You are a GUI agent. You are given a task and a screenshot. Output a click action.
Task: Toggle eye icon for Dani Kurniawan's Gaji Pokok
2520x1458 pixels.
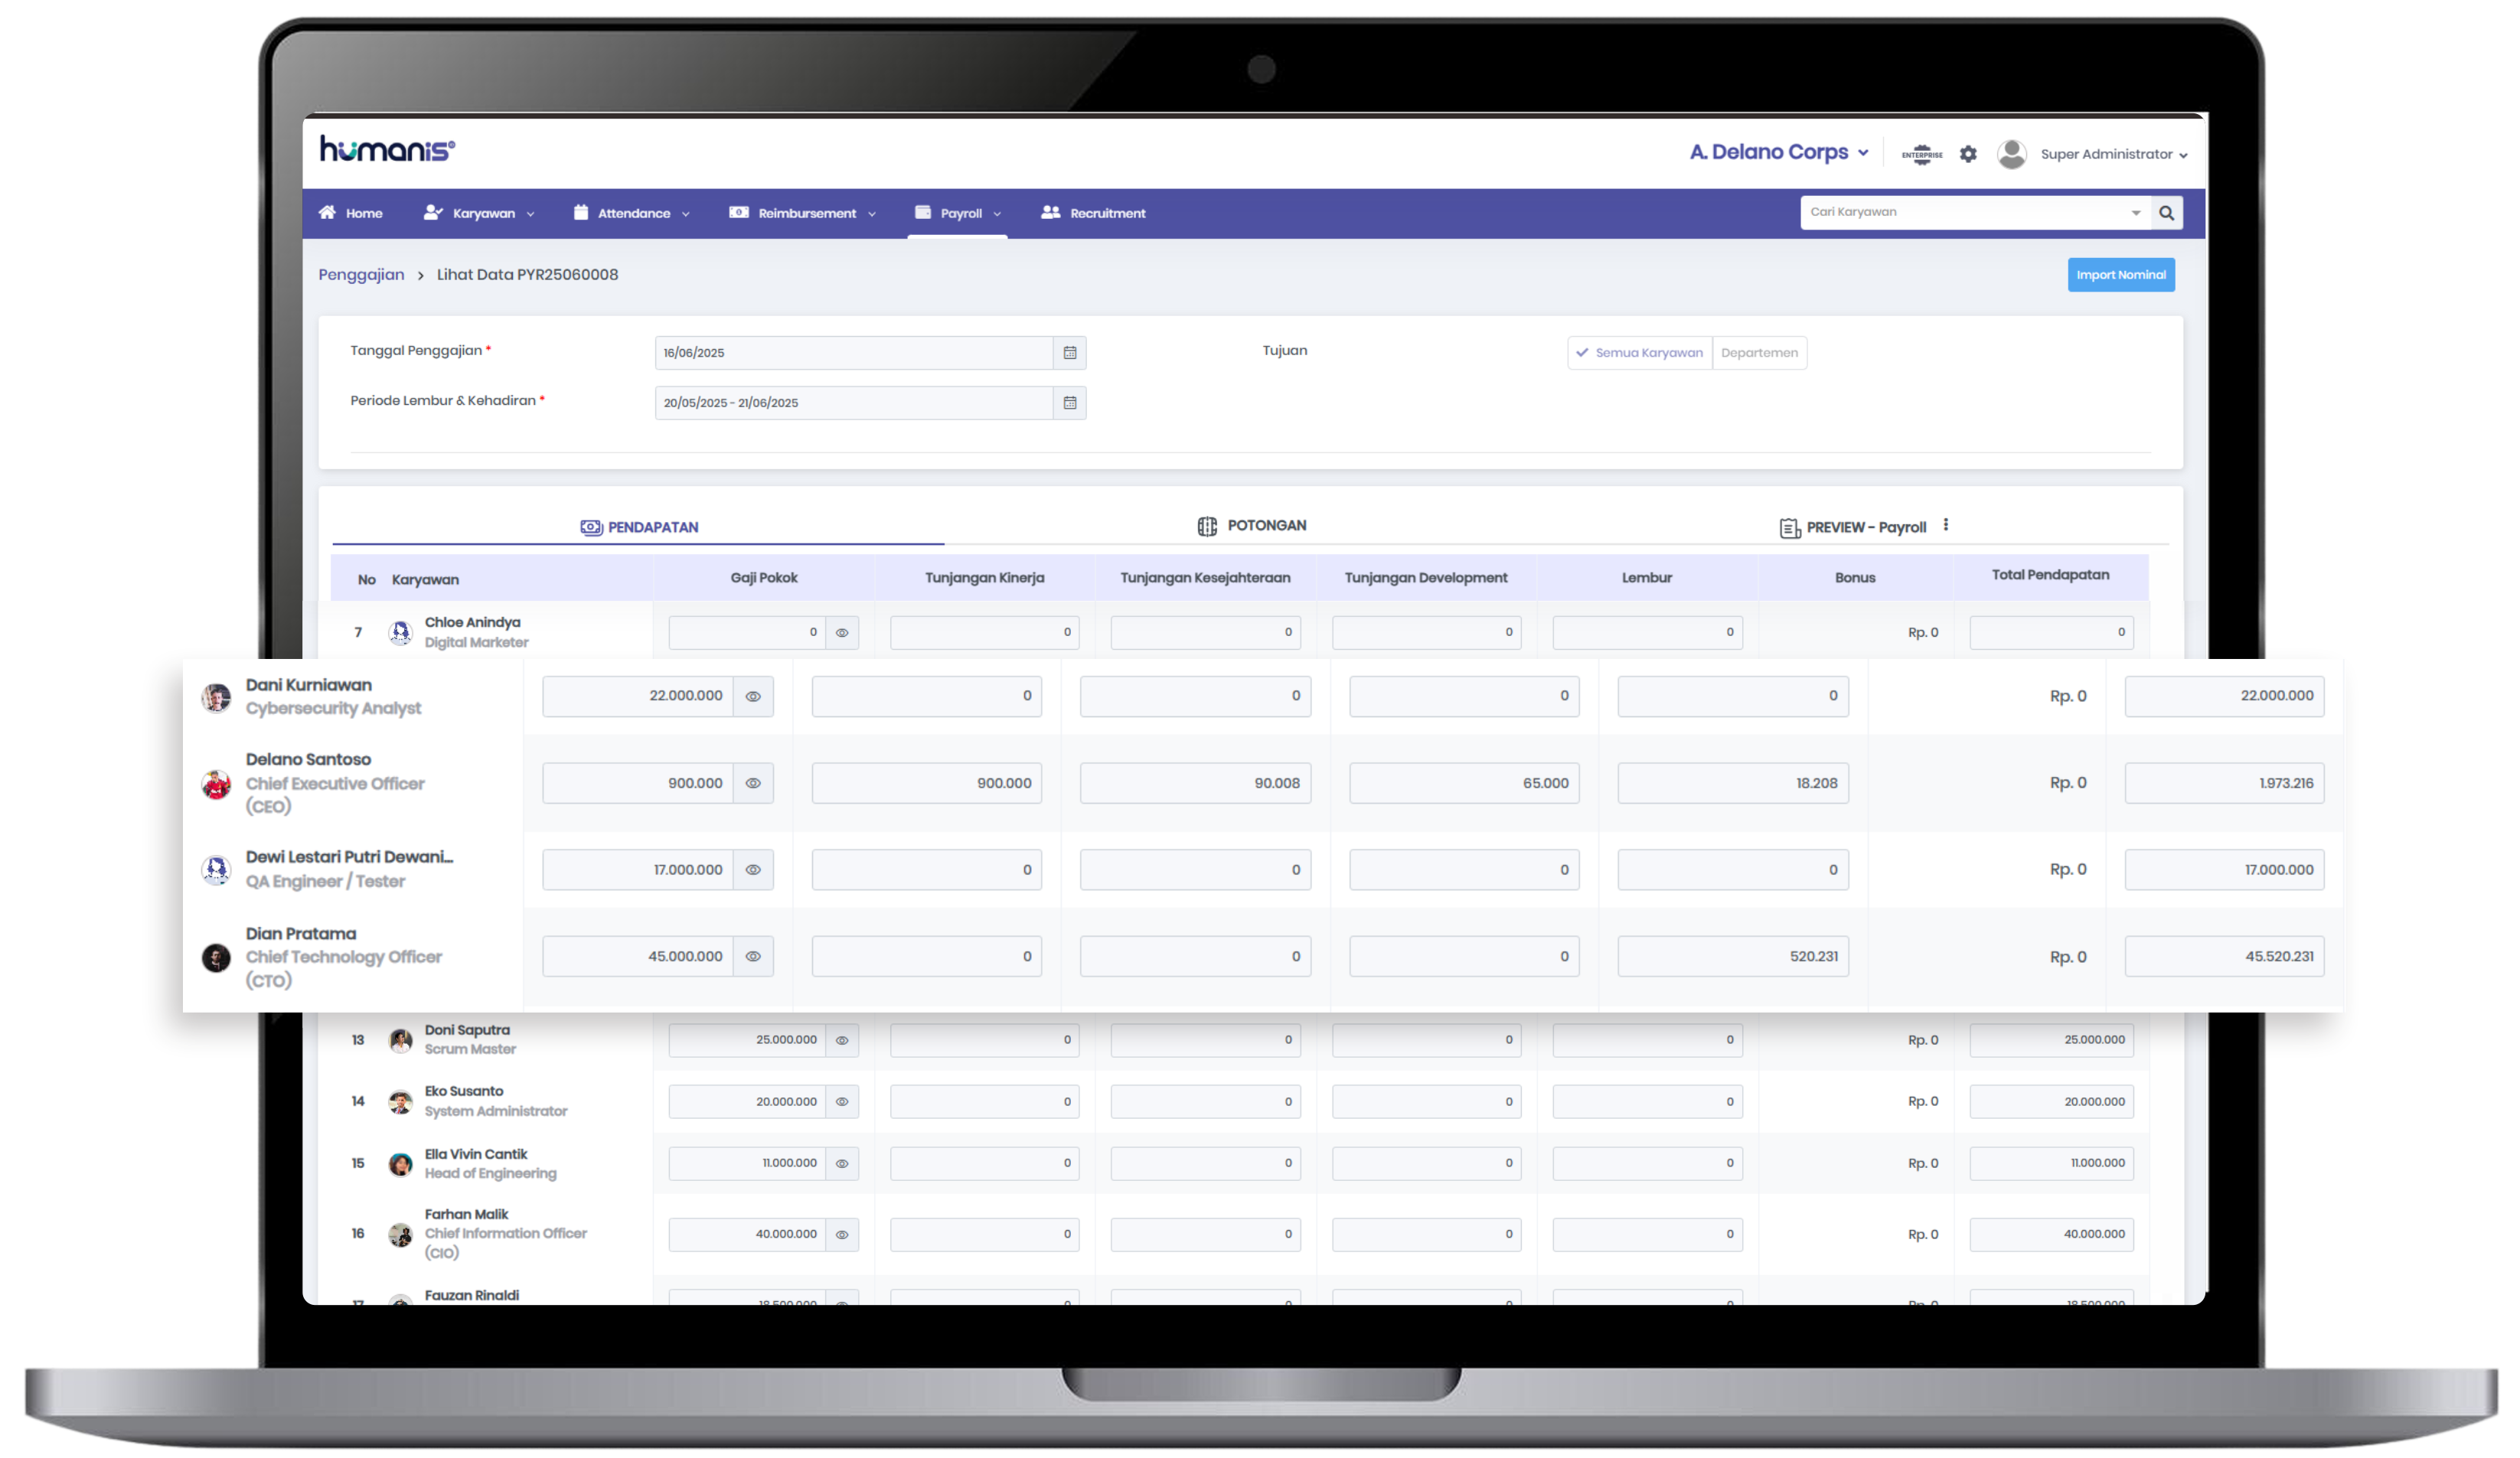[753, 696]
